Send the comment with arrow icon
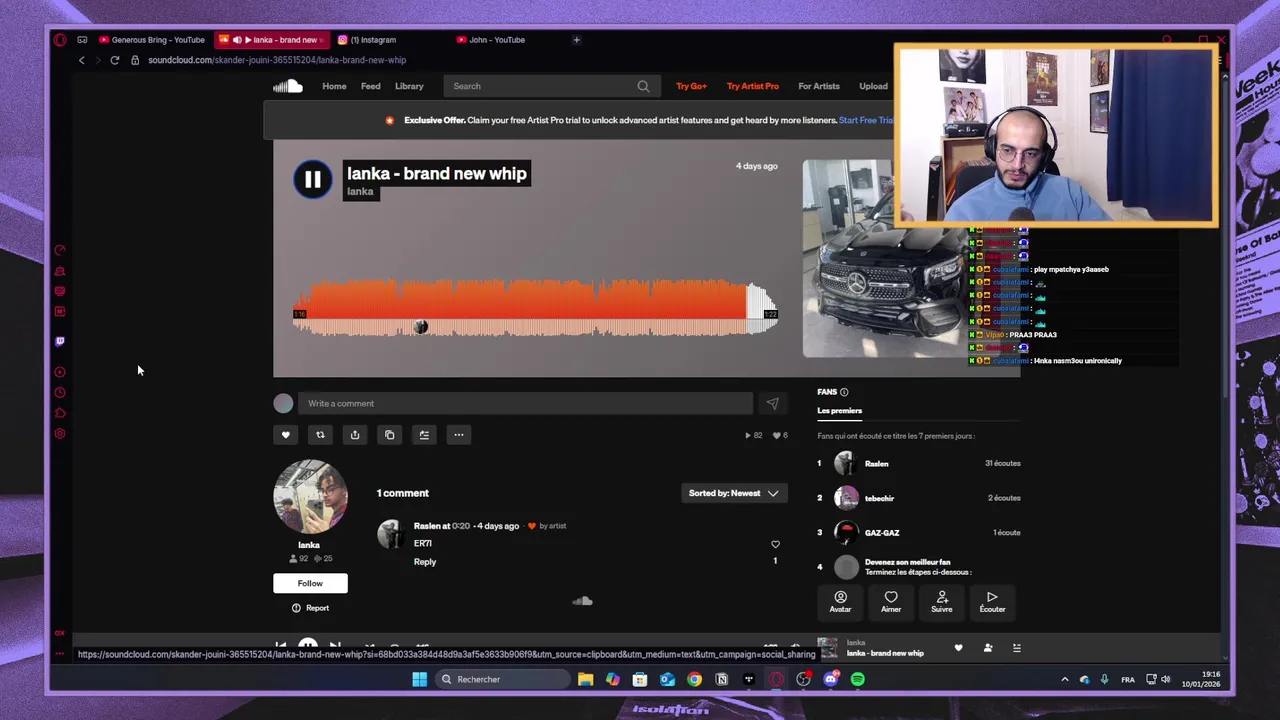Viewport: 1280px width, 720px height. (x=772, y=404)
